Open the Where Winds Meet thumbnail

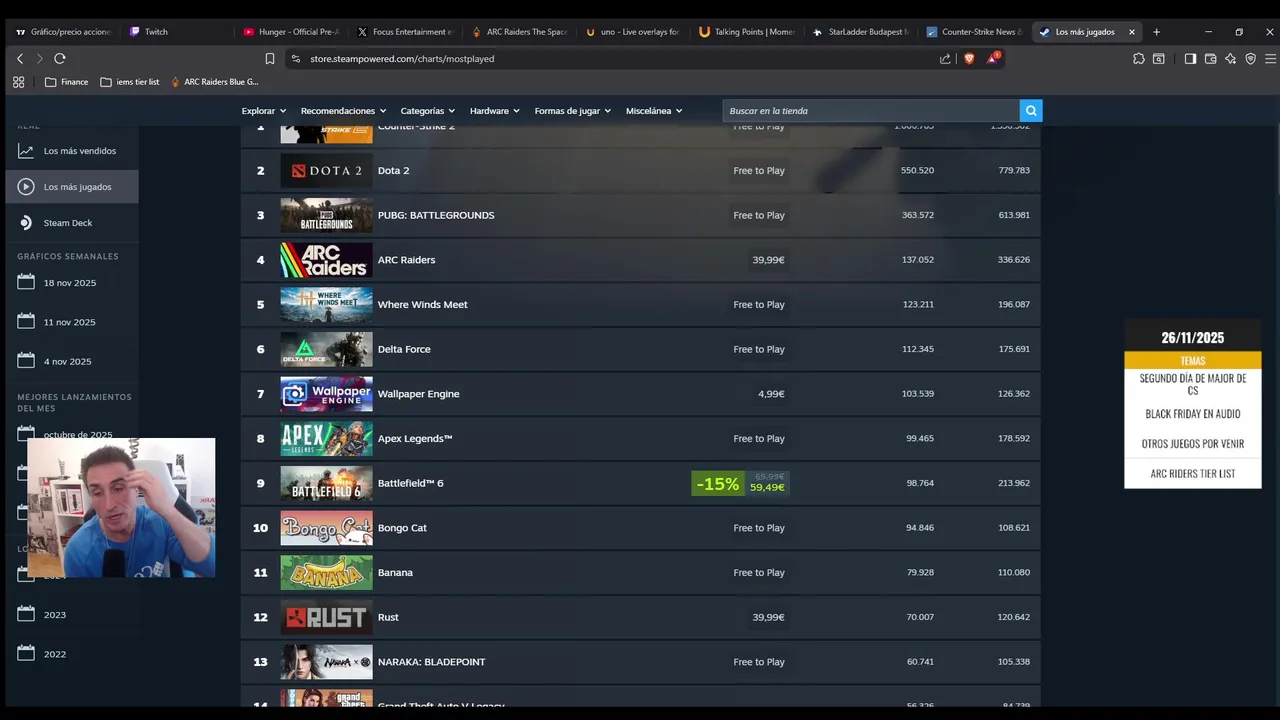pos(326,305)
